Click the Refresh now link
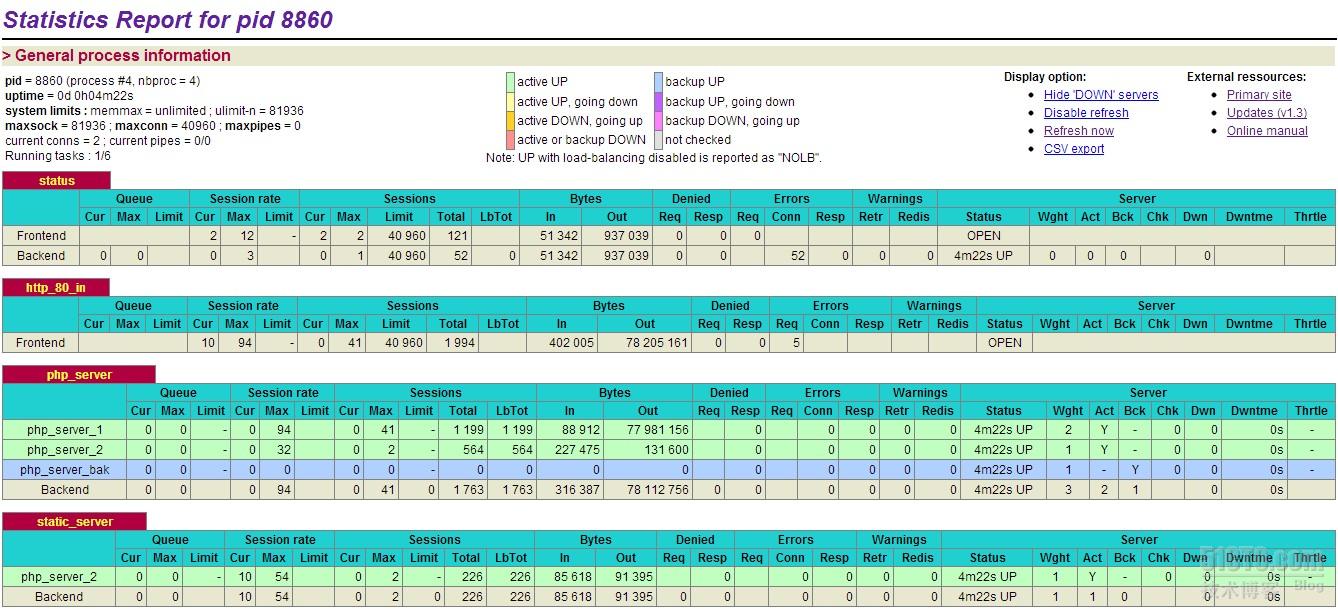This screenshot has width=1338, height=613. [1079, 131]
